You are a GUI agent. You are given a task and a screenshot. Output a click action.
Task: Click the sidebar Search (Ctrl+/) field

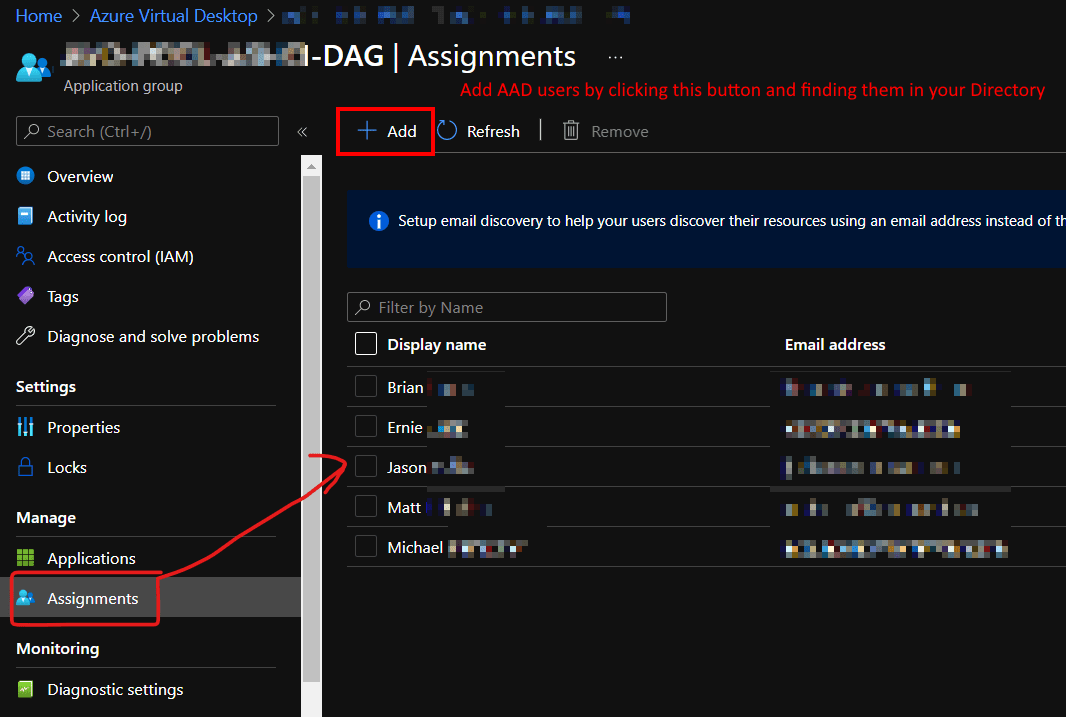[148, 131]
